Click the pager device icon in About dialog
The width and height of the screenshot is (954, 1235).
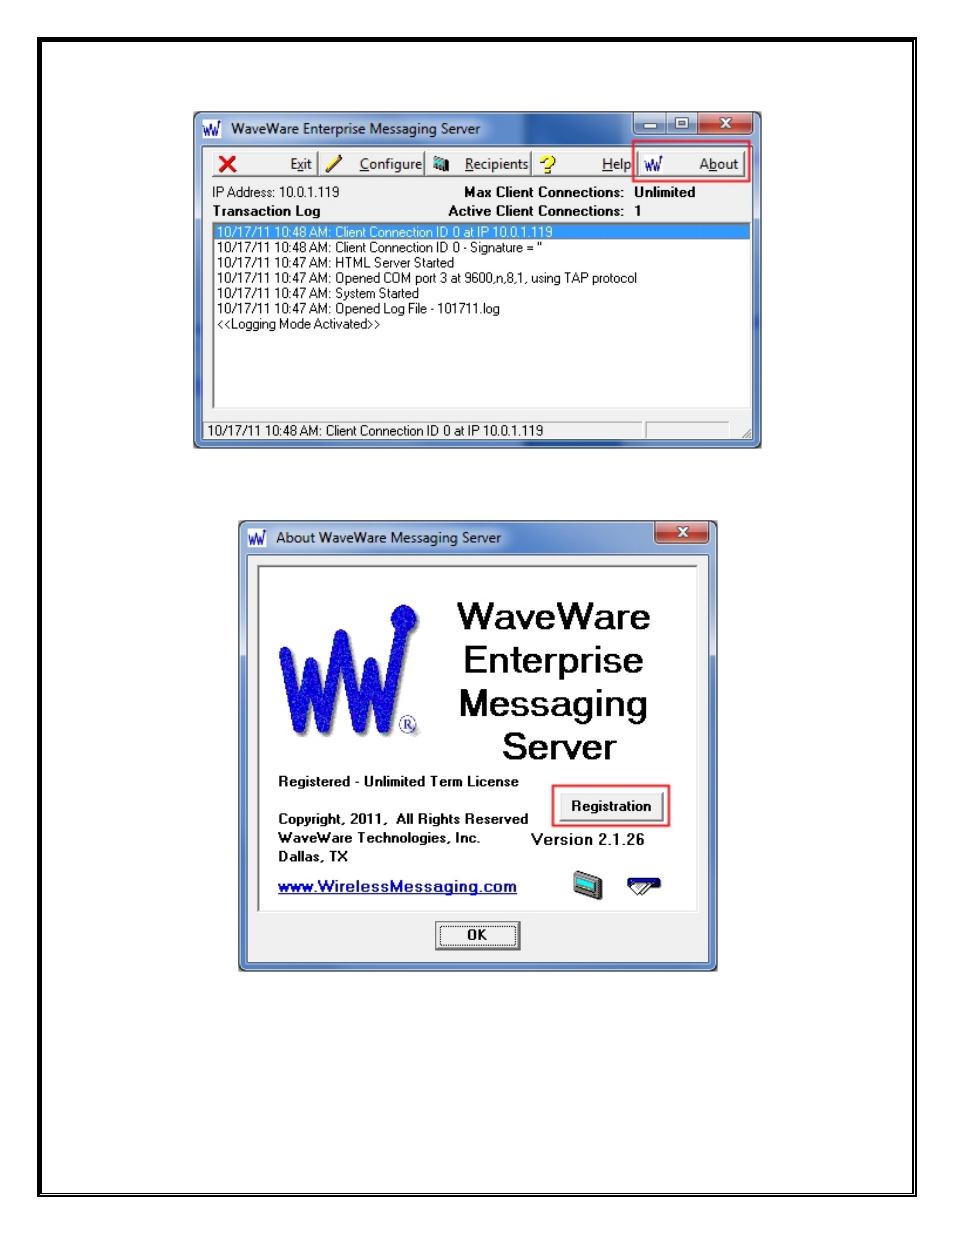[588, 885]
